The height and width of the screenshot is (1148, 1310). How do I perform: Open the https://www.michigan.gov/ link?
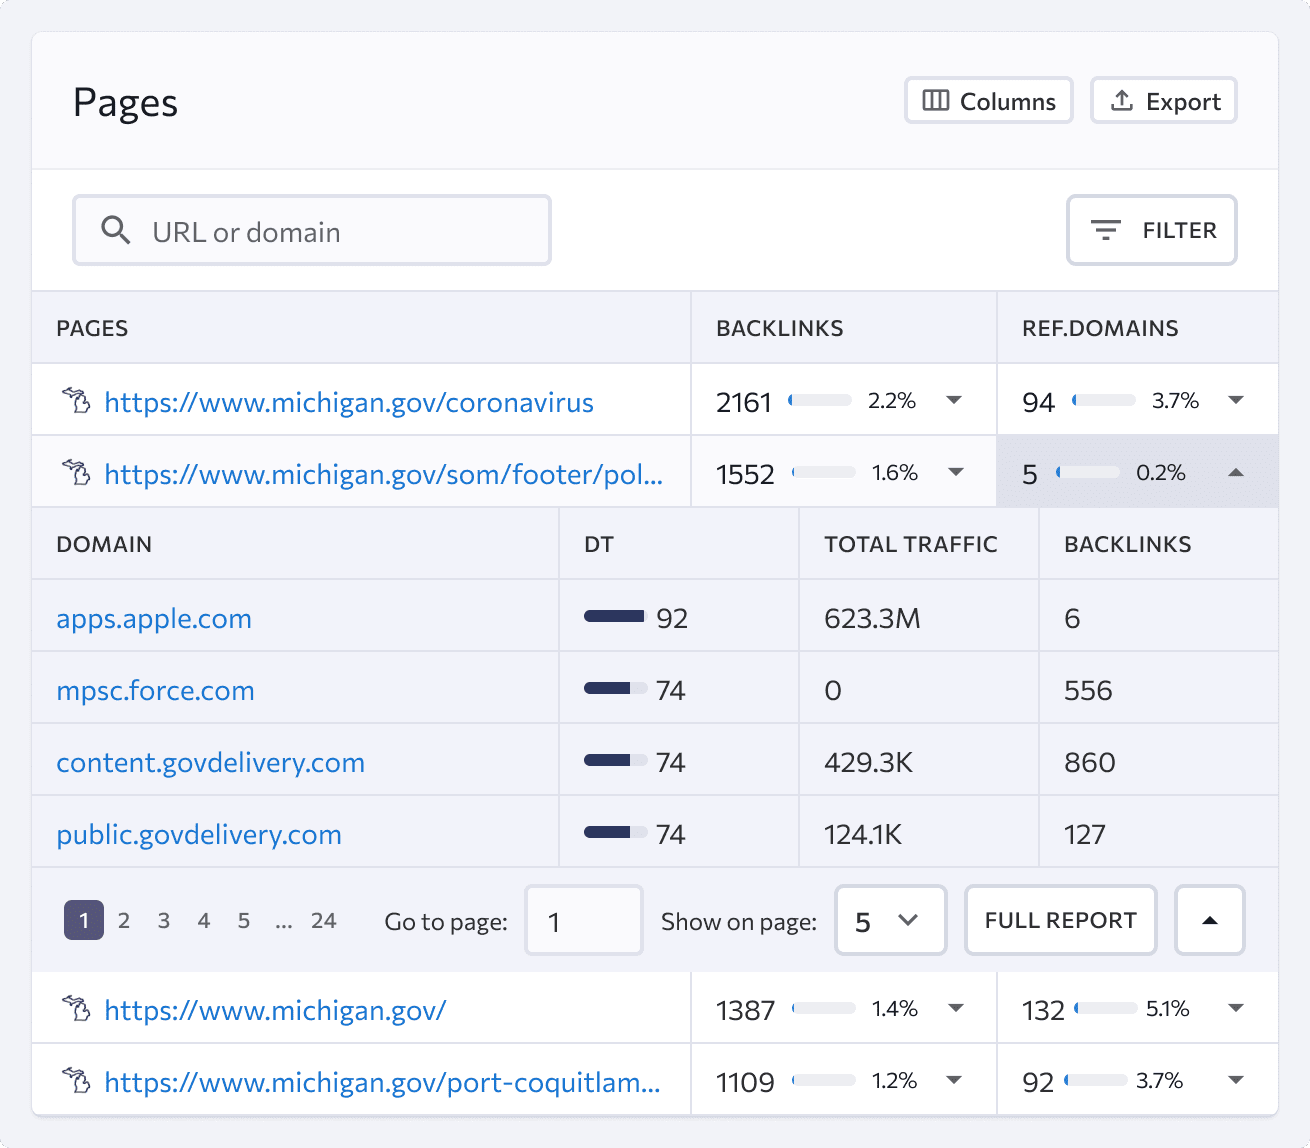pyautogui.click(x=275, y=1010)
